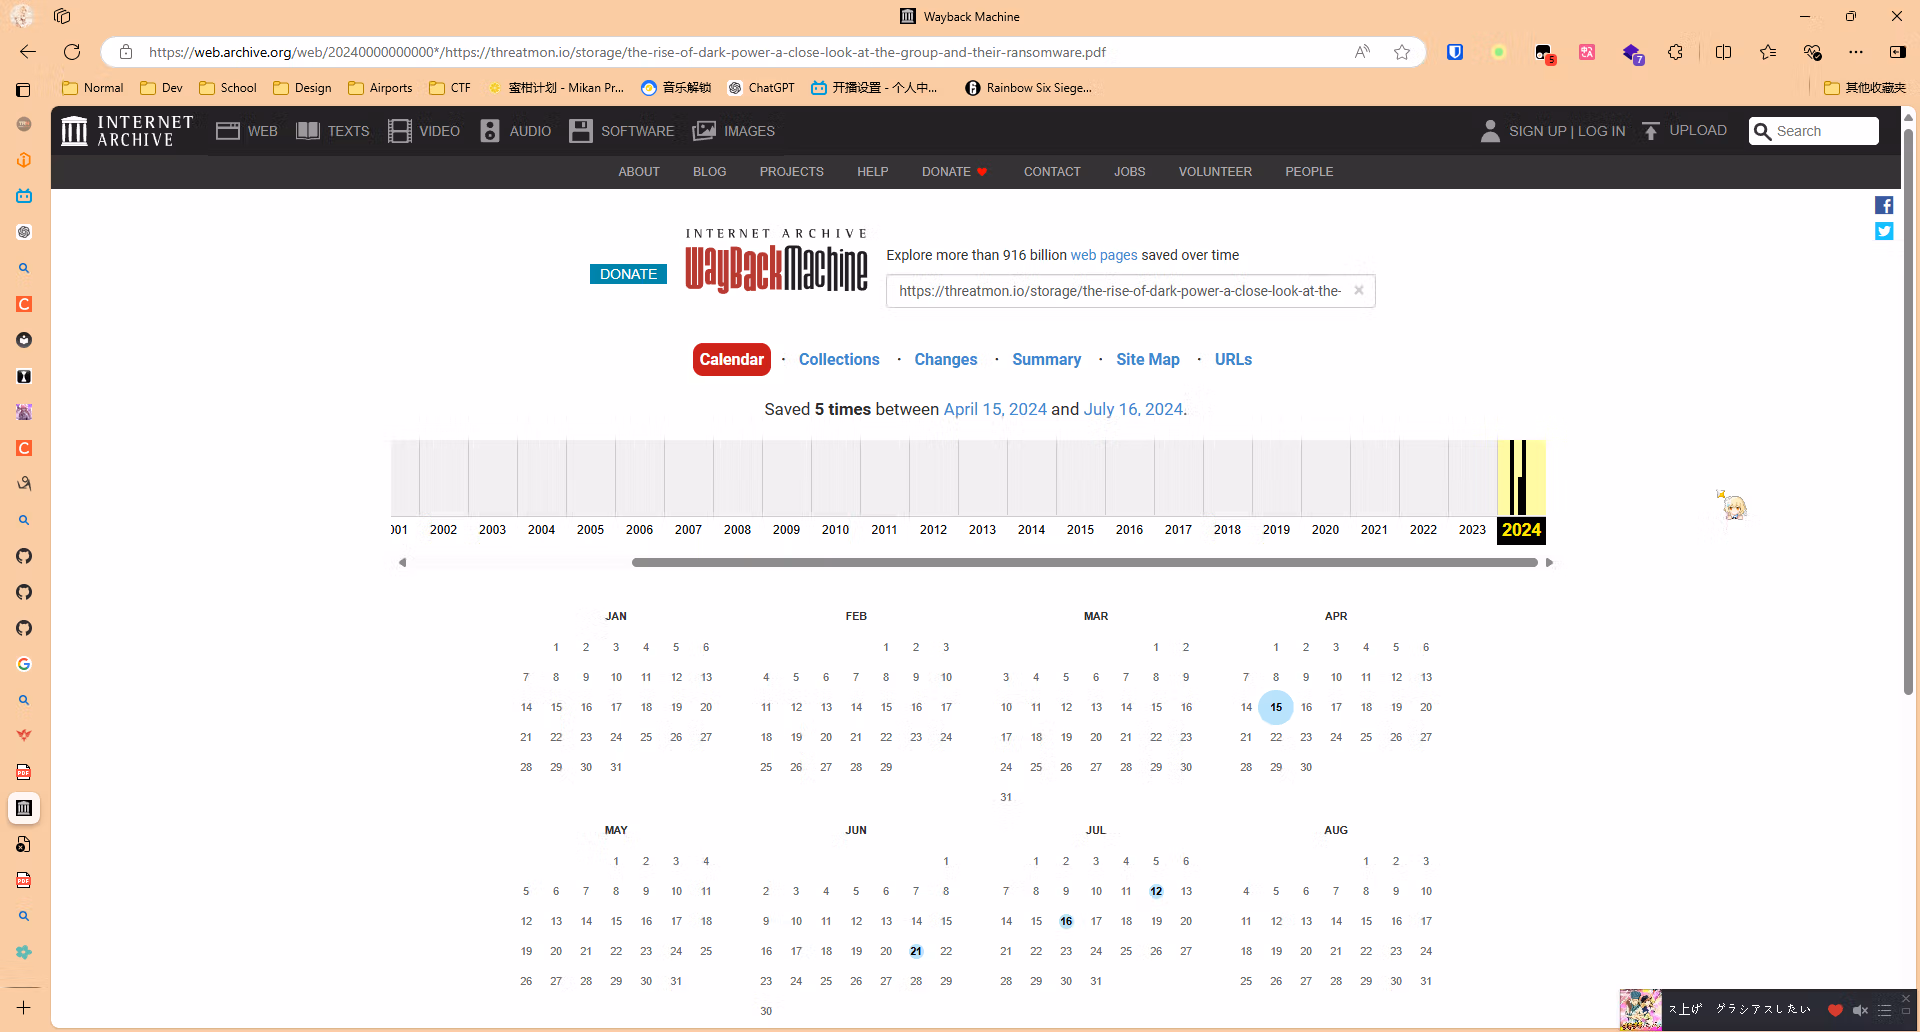This screenshot has height=1032, width=1920.
Task: Open Bitwarden extension icon
Action: click(x=1455, y=52)
